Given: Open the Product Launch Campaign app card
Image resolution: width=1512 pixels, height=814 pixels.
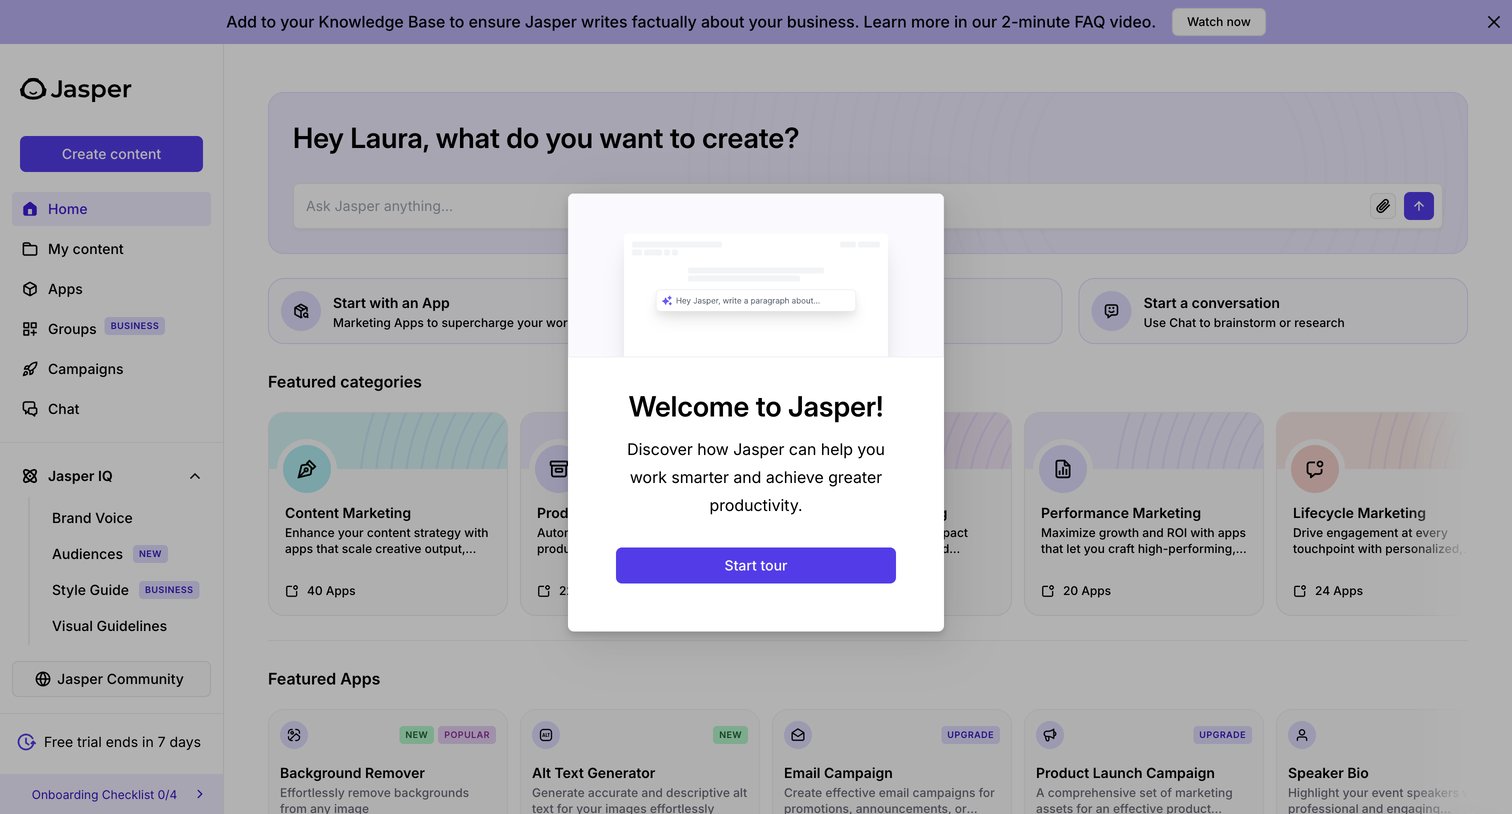Looking at the screenshot, I should tap(1144, 762).
